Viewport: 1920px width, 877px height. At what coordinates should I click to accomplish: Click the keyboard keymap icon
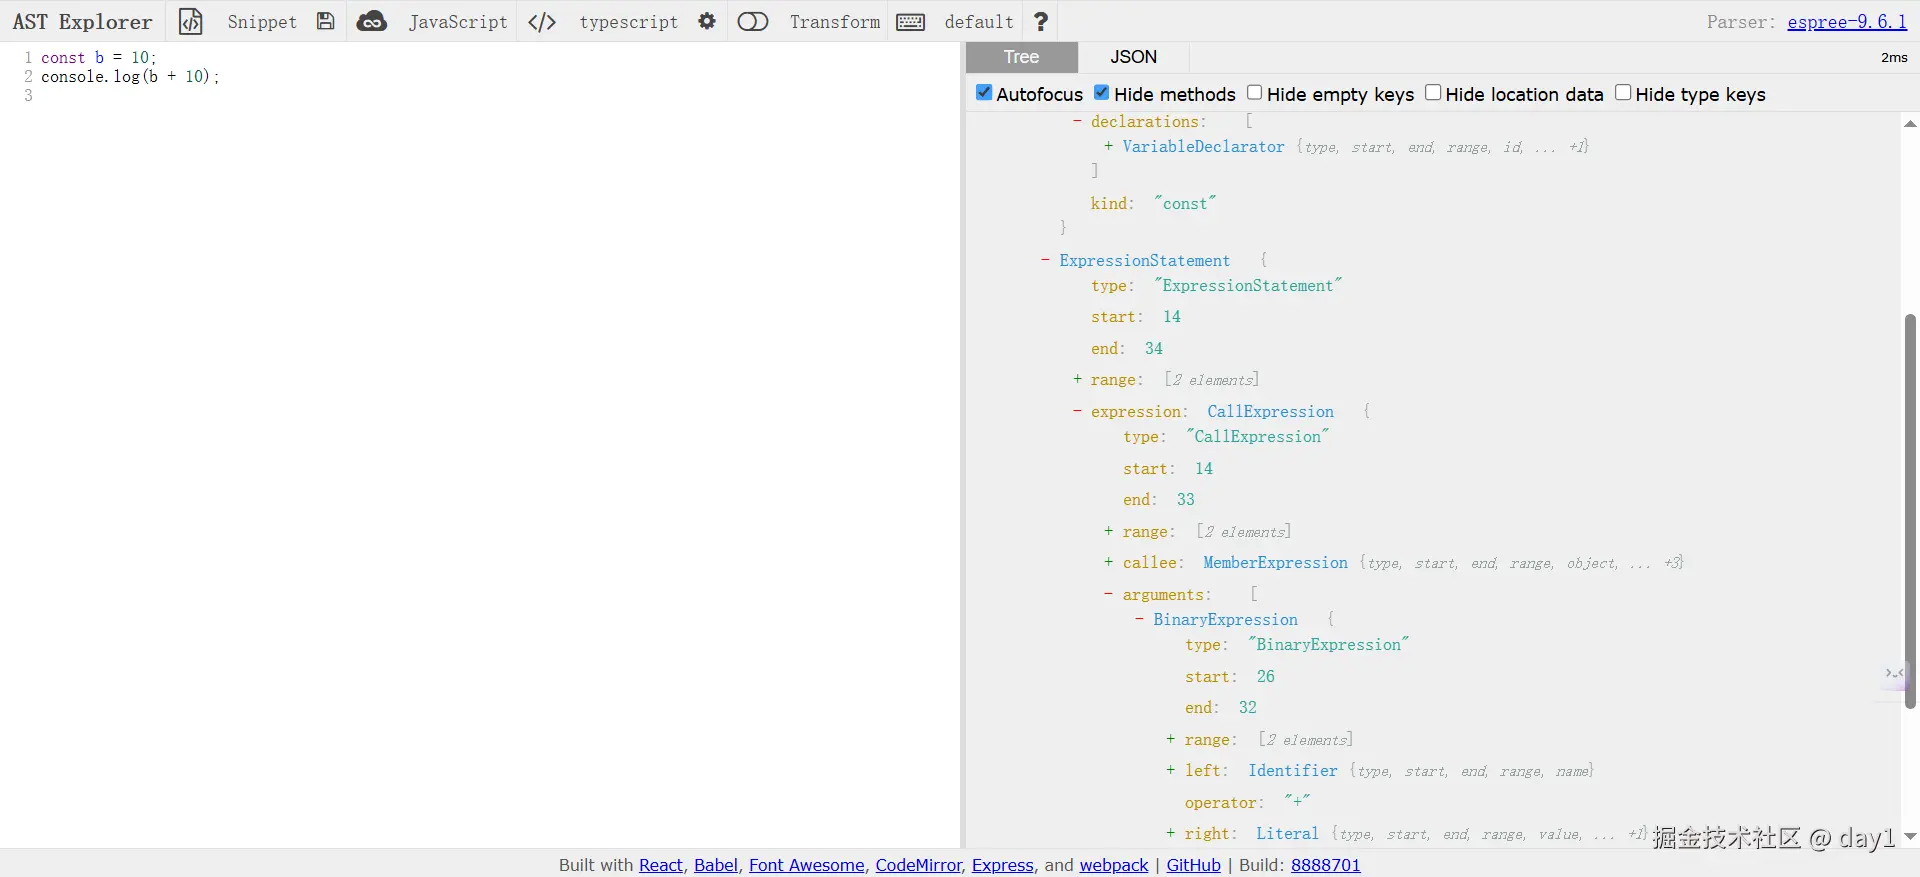pos(911,22)
